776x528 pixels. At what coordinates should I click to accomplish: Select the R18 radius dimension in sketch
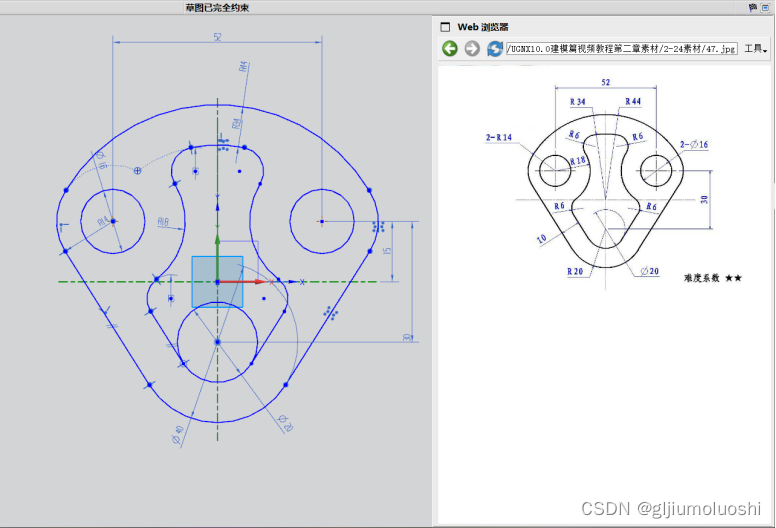click(163, 222)
